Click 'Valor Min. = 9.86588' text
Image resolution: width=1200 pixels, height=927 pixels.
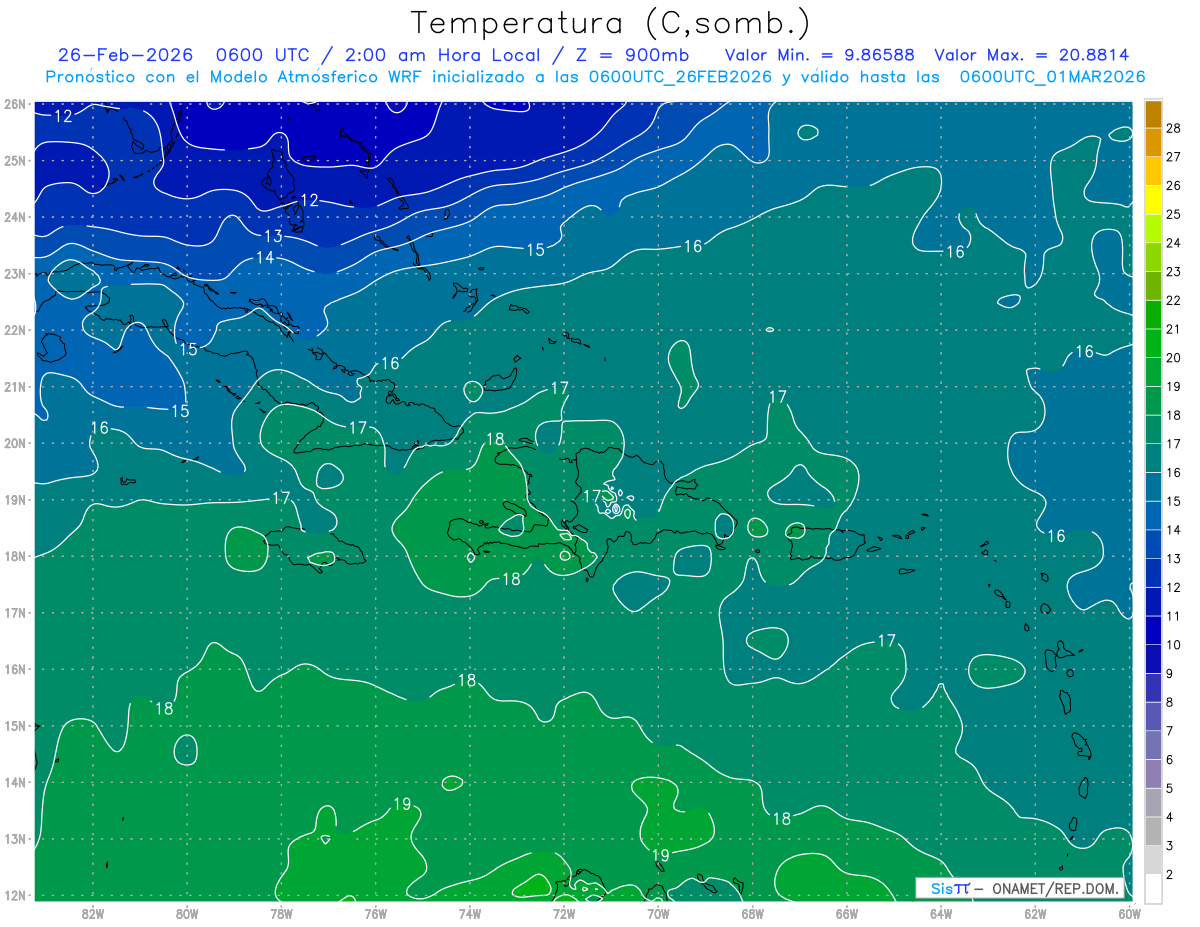click(x=820, y=56)
